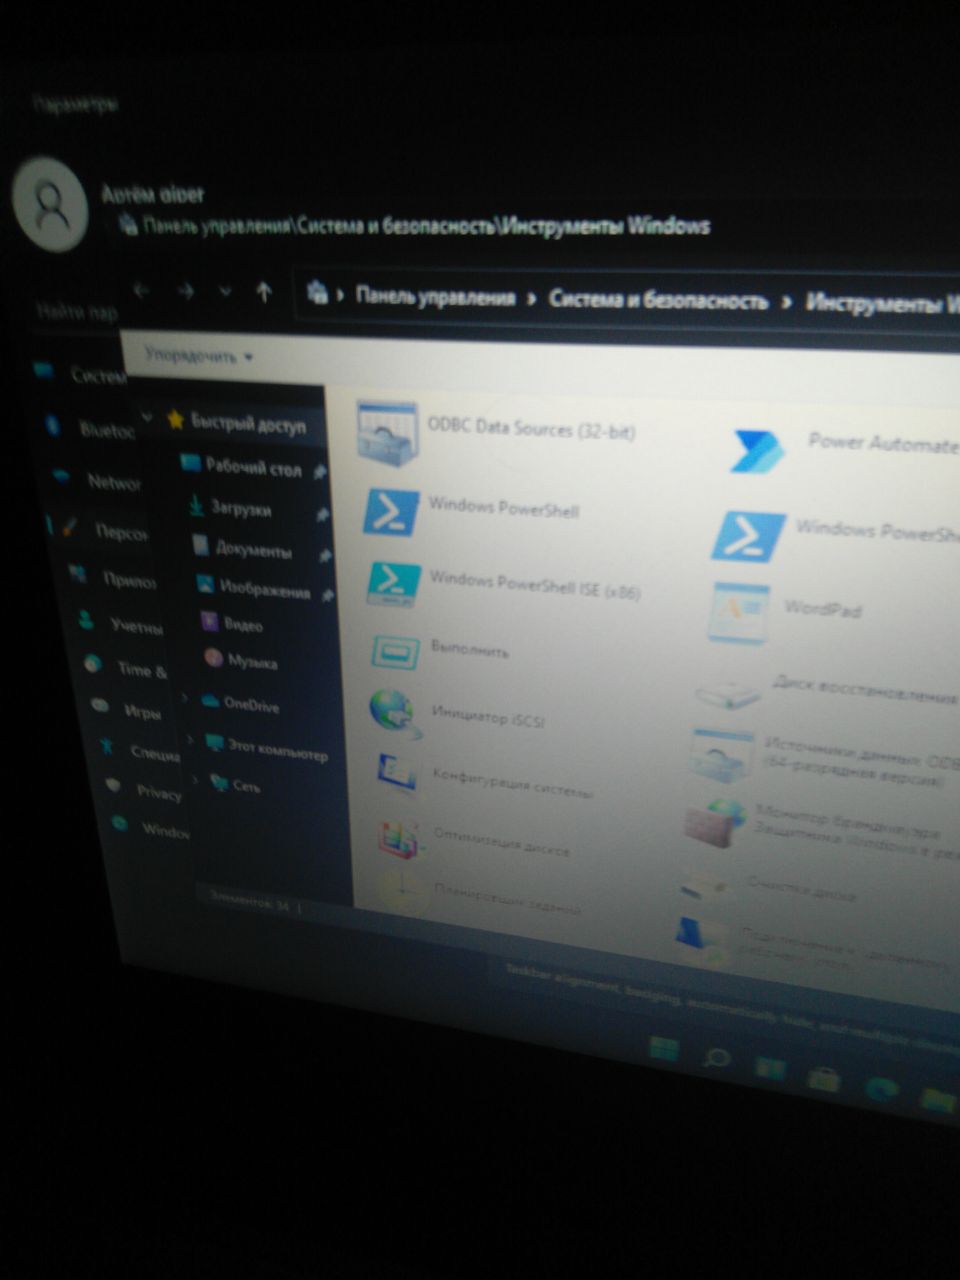Select Privacy in Settings sidebar
Image resolution: width=960 pixels, height=1280 pixels.
(x=145, y=791)
